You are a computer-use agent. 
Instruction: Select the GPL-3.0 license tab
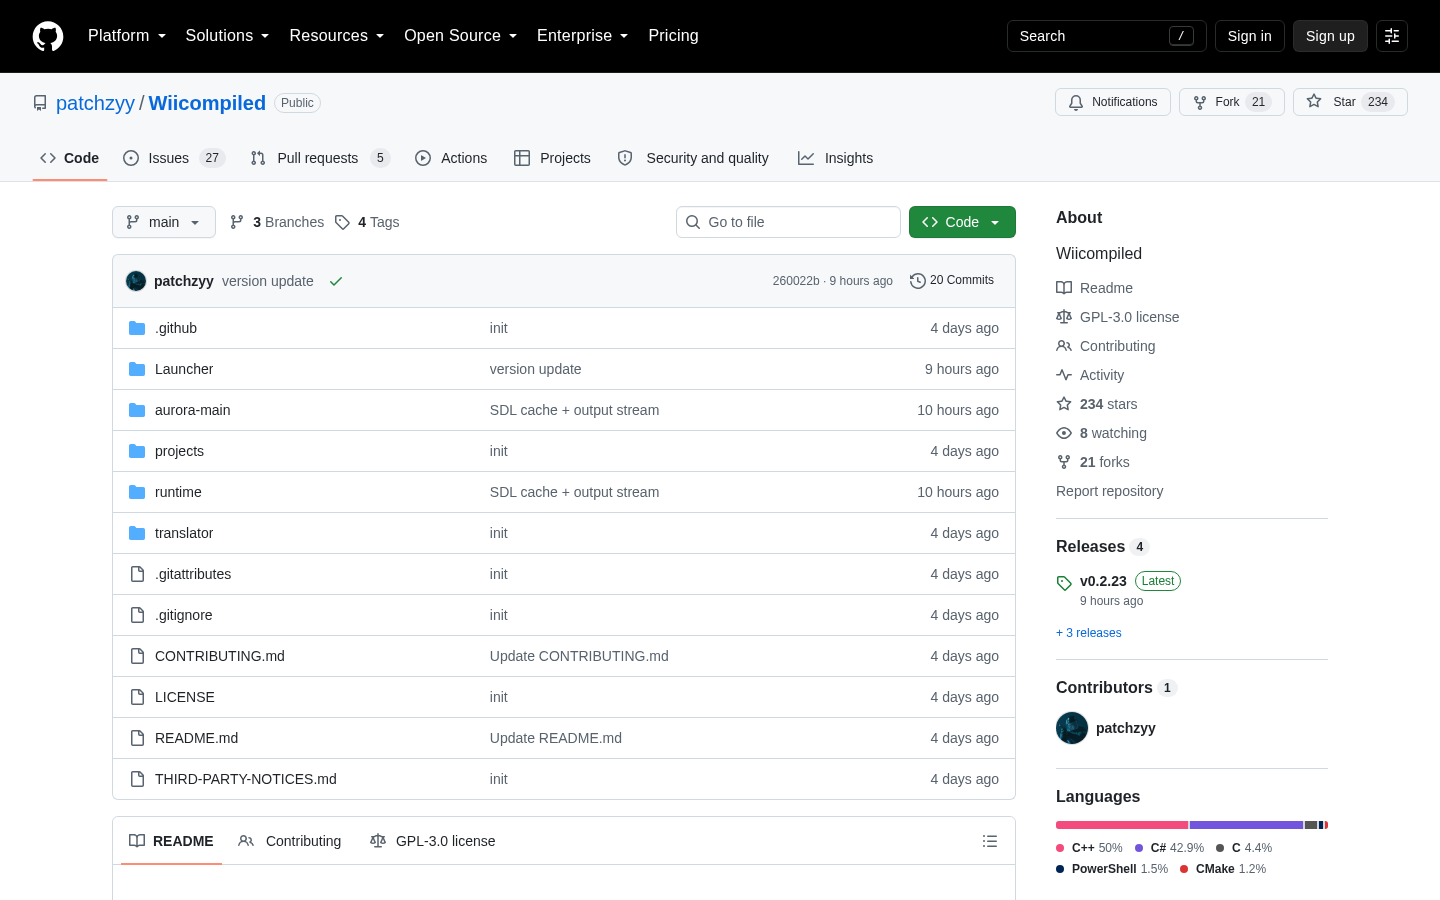(432, 841)
